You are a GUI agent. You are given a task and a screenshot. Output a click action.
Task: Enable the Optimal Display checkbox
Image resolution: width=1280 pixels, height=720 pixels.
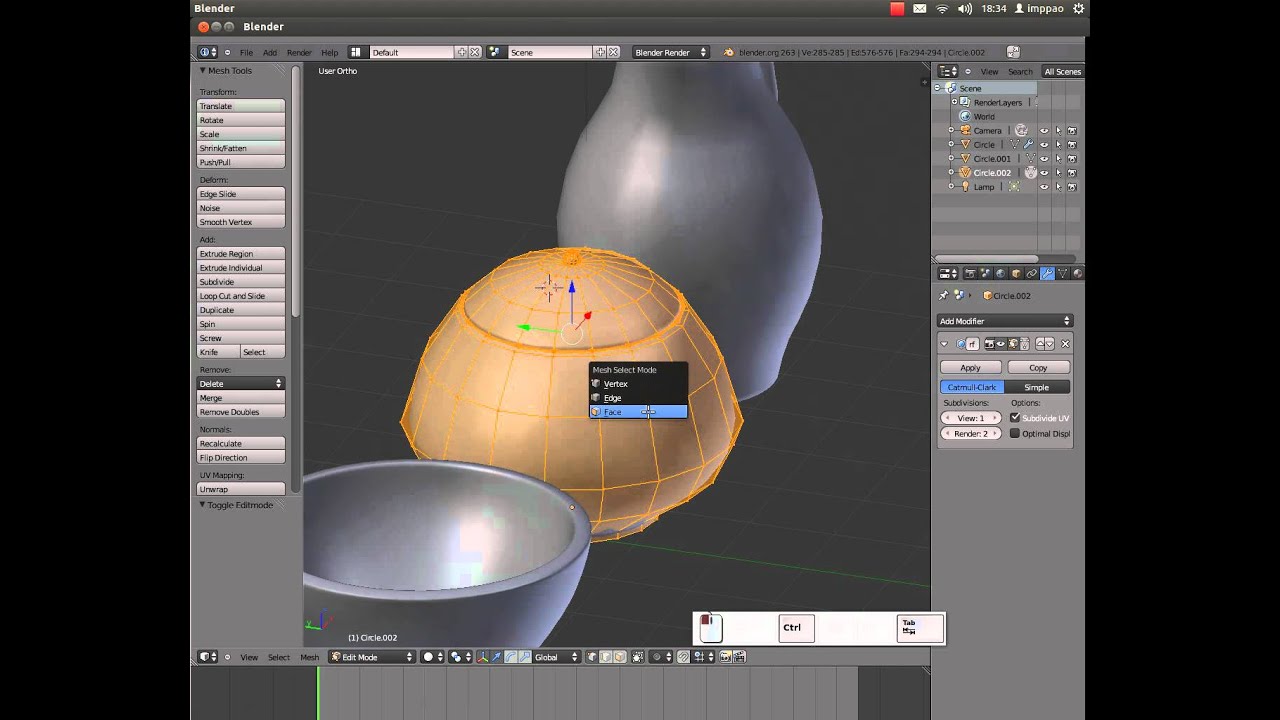pyautogui.click(x=1015, y=433)
